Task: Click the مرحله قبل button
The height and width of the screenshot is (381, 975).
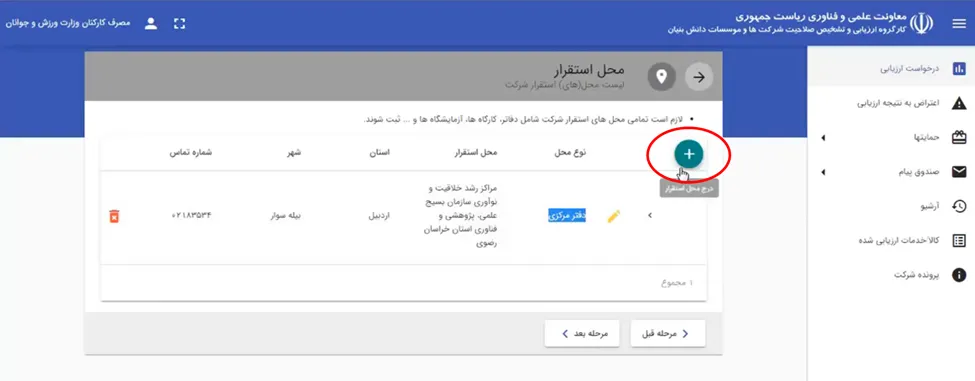Action: (668, 334)
